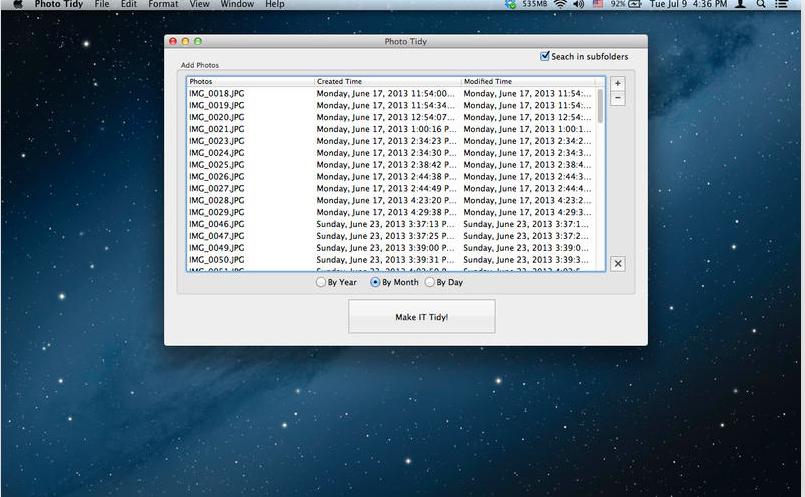This screenshot has height=497, width=805.
Task: Select IMG_0047.JPG in the list
Action: [217, 236]
